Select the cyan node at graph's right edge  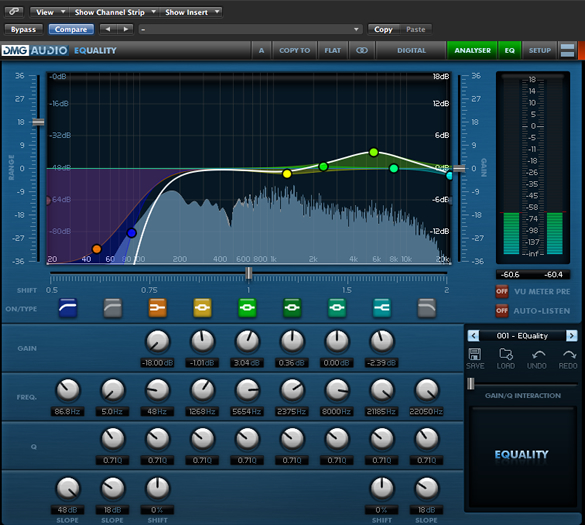click(x=449, y=175)
